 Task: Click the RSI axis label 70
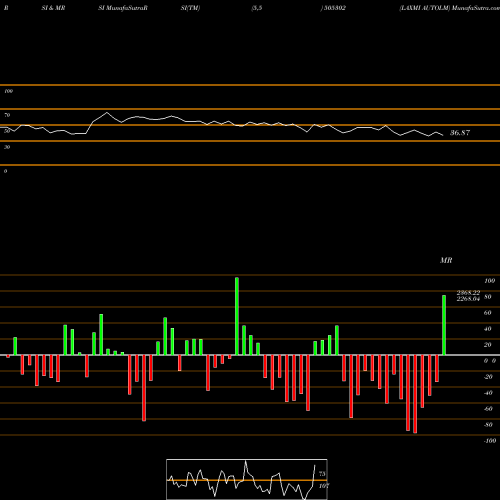pos(7,115)
